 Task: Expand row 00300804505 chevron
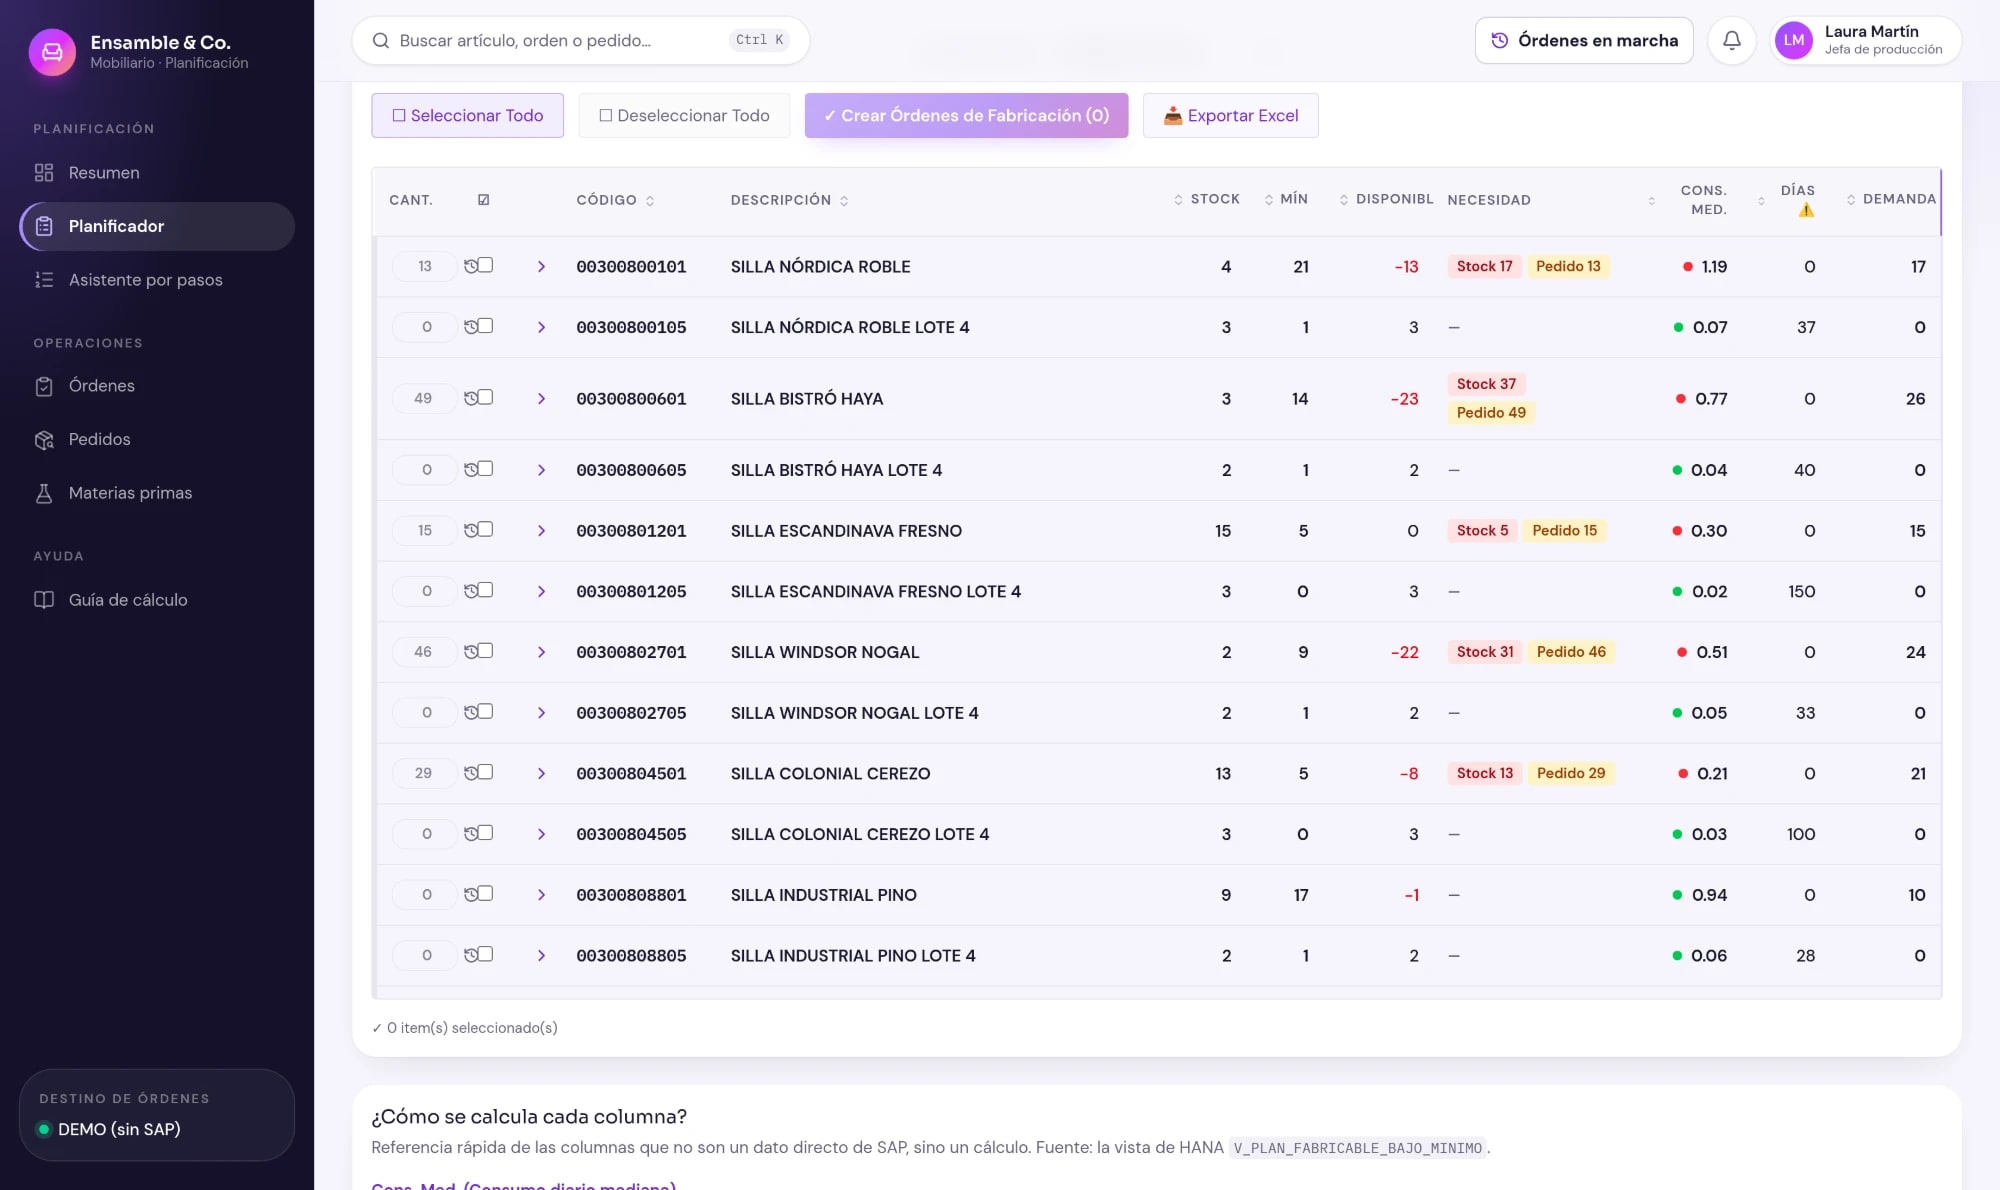[541, 834]
